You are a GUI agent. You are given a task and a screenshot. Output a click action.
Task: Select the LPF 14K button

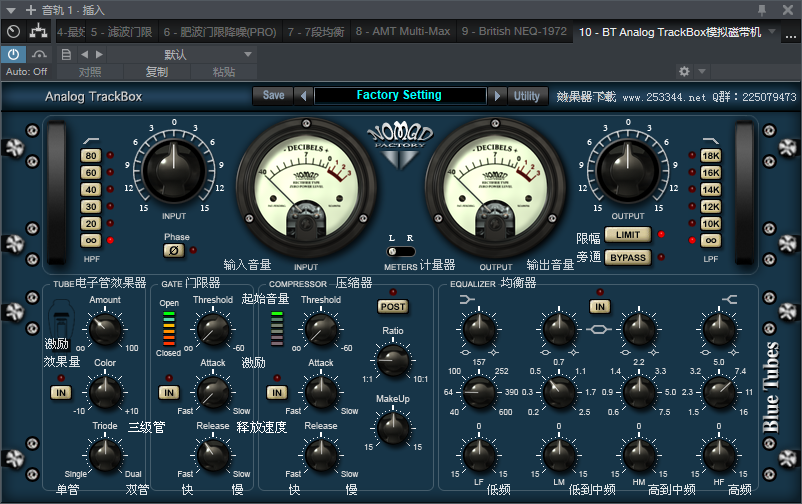point(711,190)
